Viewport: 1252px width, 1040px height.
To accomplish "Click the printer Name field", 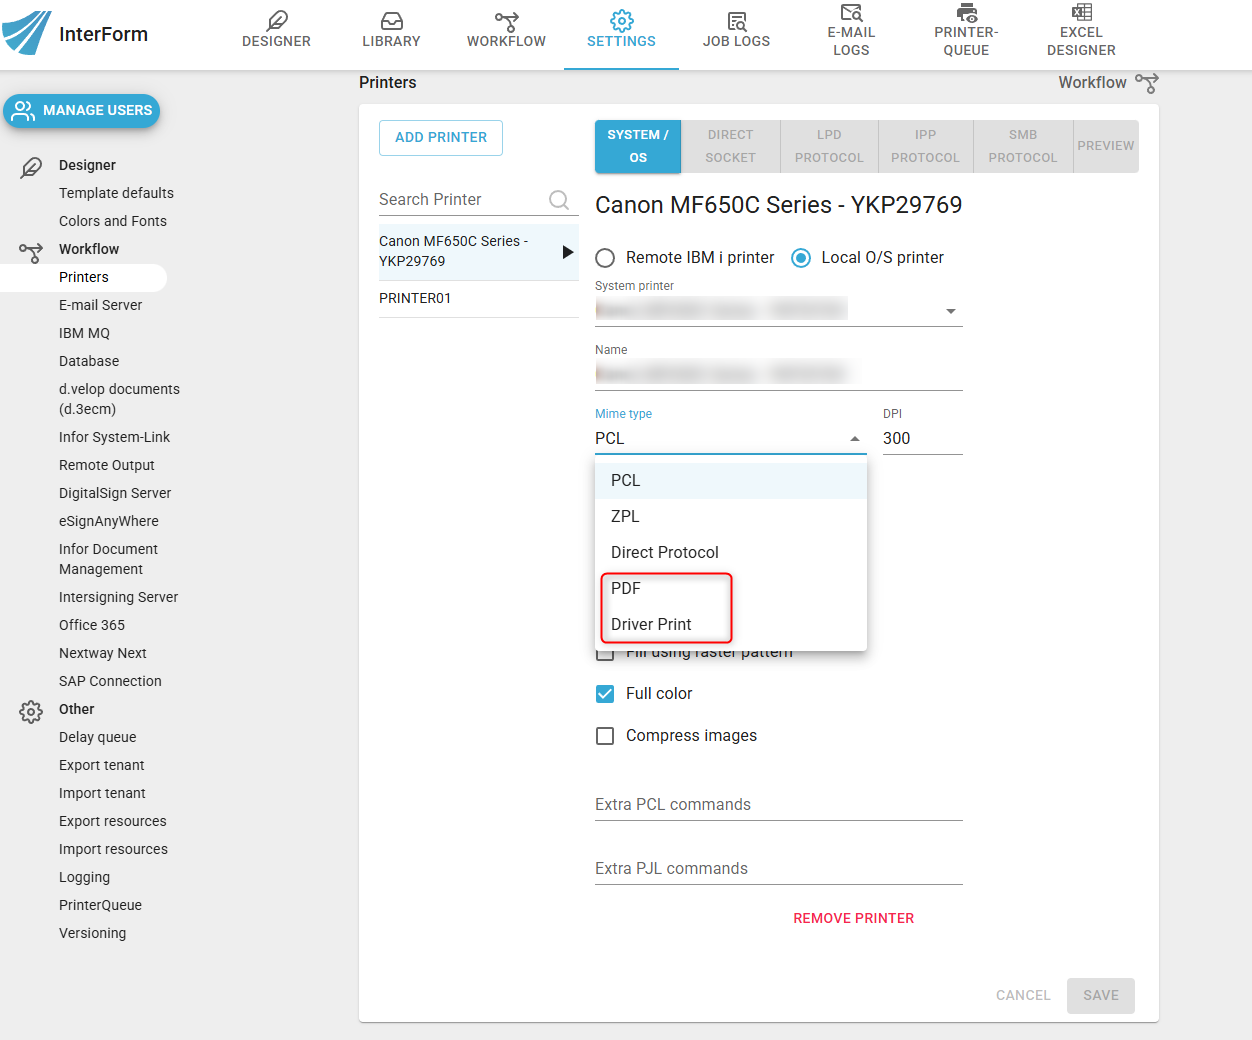I will click(779, 374).
